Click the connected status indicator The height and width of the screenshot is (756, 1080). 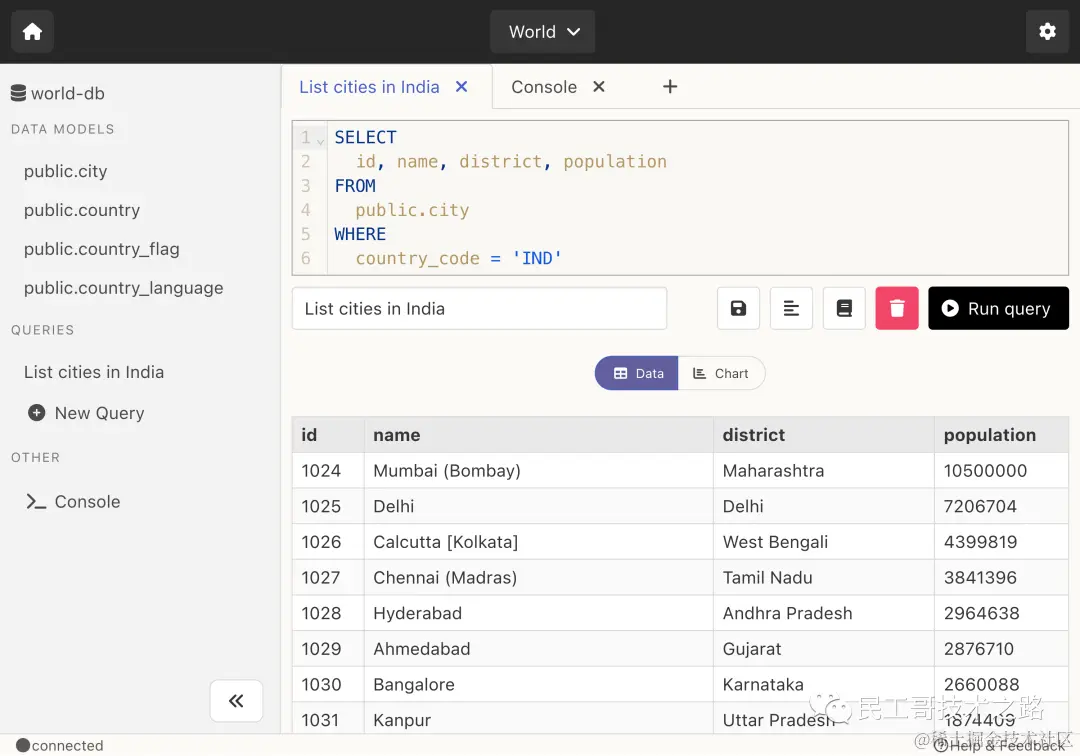60,746
